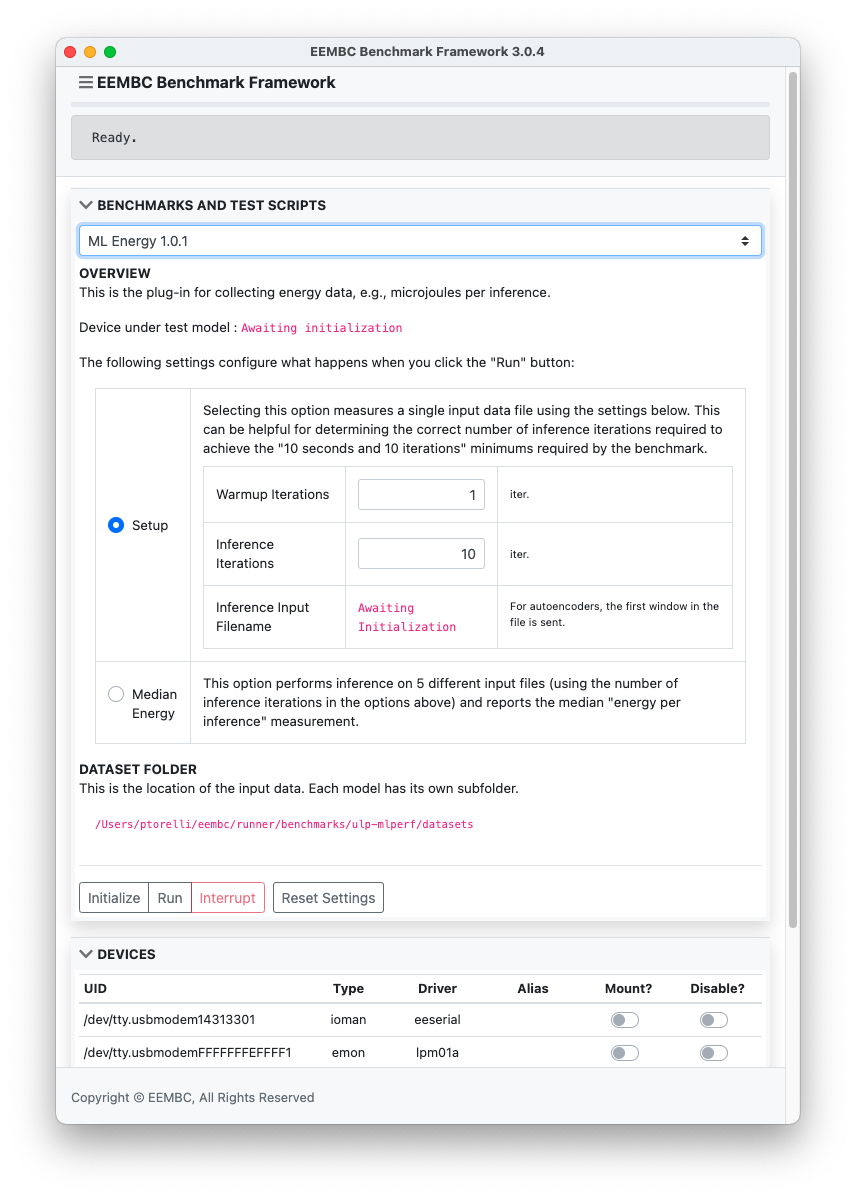
Task: Click the Warmup Iterations input field
Action: point(421,495)
